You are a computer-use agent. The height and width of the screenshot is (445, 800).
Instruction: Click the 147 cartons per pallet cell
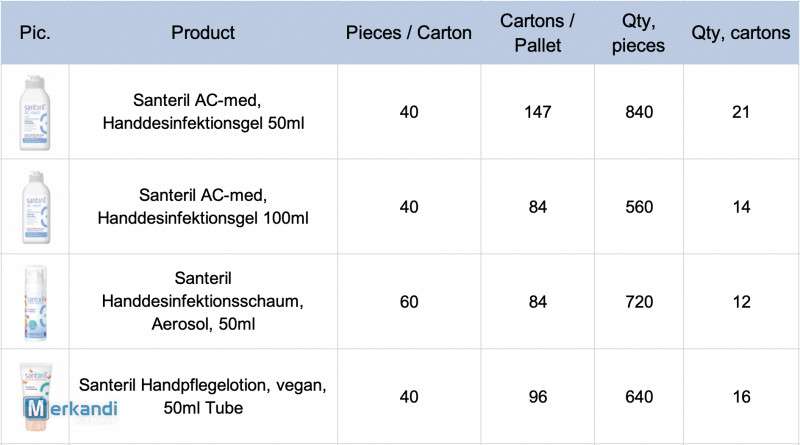point(538,112)
